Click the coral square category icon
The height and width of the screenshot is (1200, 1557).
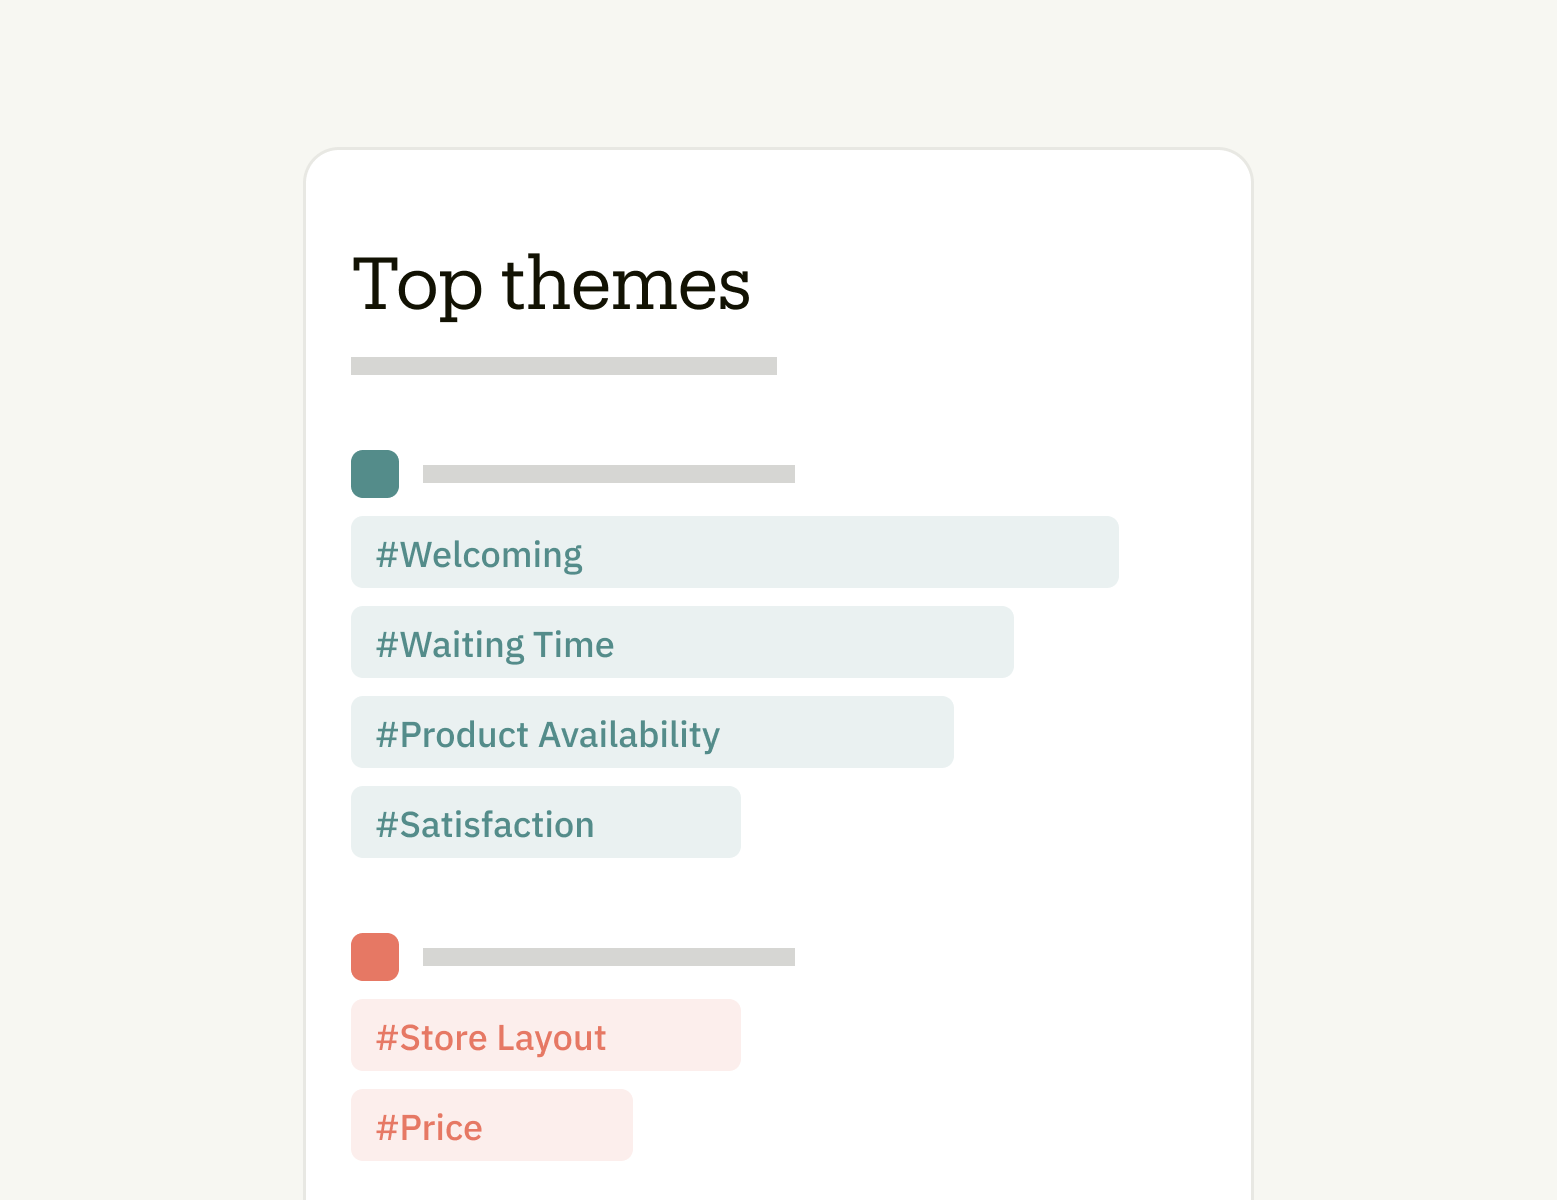pos(375,957)
